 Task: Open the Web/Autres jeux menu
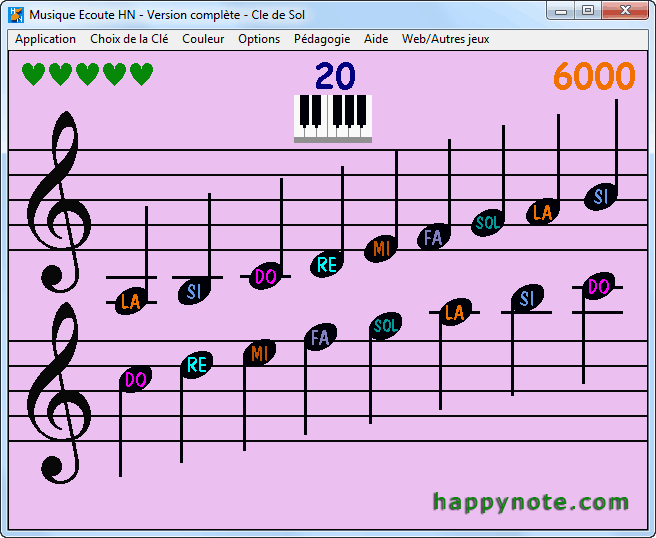click(445, 39)
